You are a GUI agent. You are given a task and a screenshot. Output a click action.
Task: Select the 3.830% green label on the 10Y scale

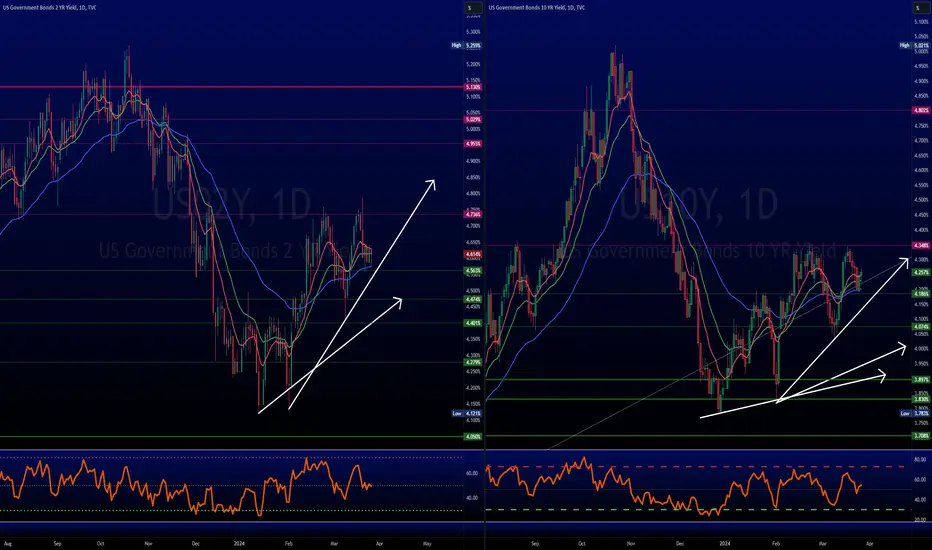pyautogui.click(x=921, y=400)
